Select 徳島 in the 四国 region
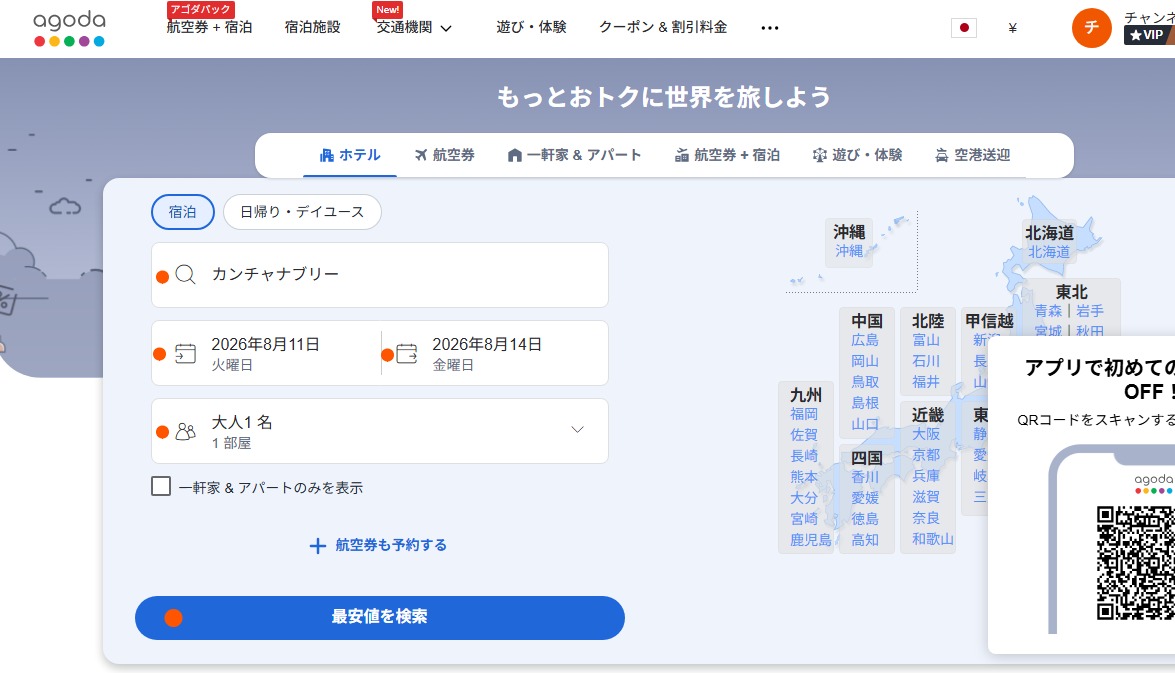This screenshot has height=673, width=1175. [865, 519]
